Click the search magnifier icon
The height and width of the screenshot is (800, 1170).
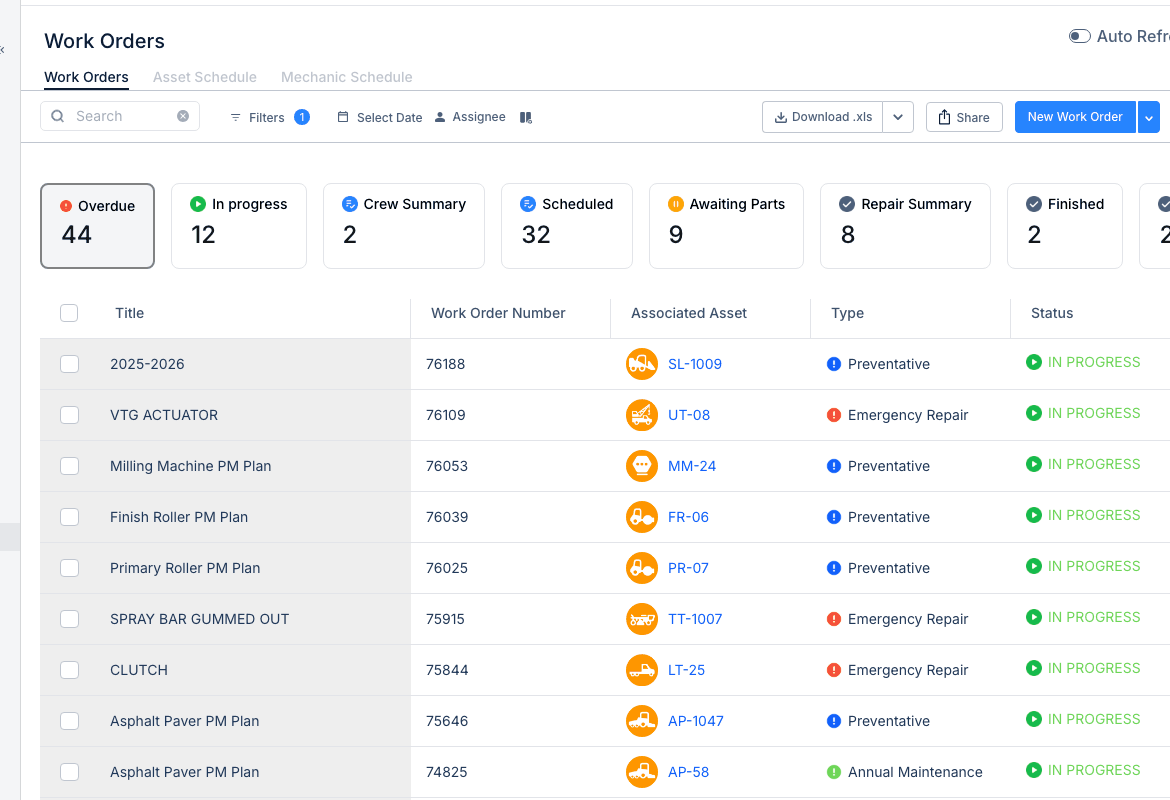click(x=57, y=116)
